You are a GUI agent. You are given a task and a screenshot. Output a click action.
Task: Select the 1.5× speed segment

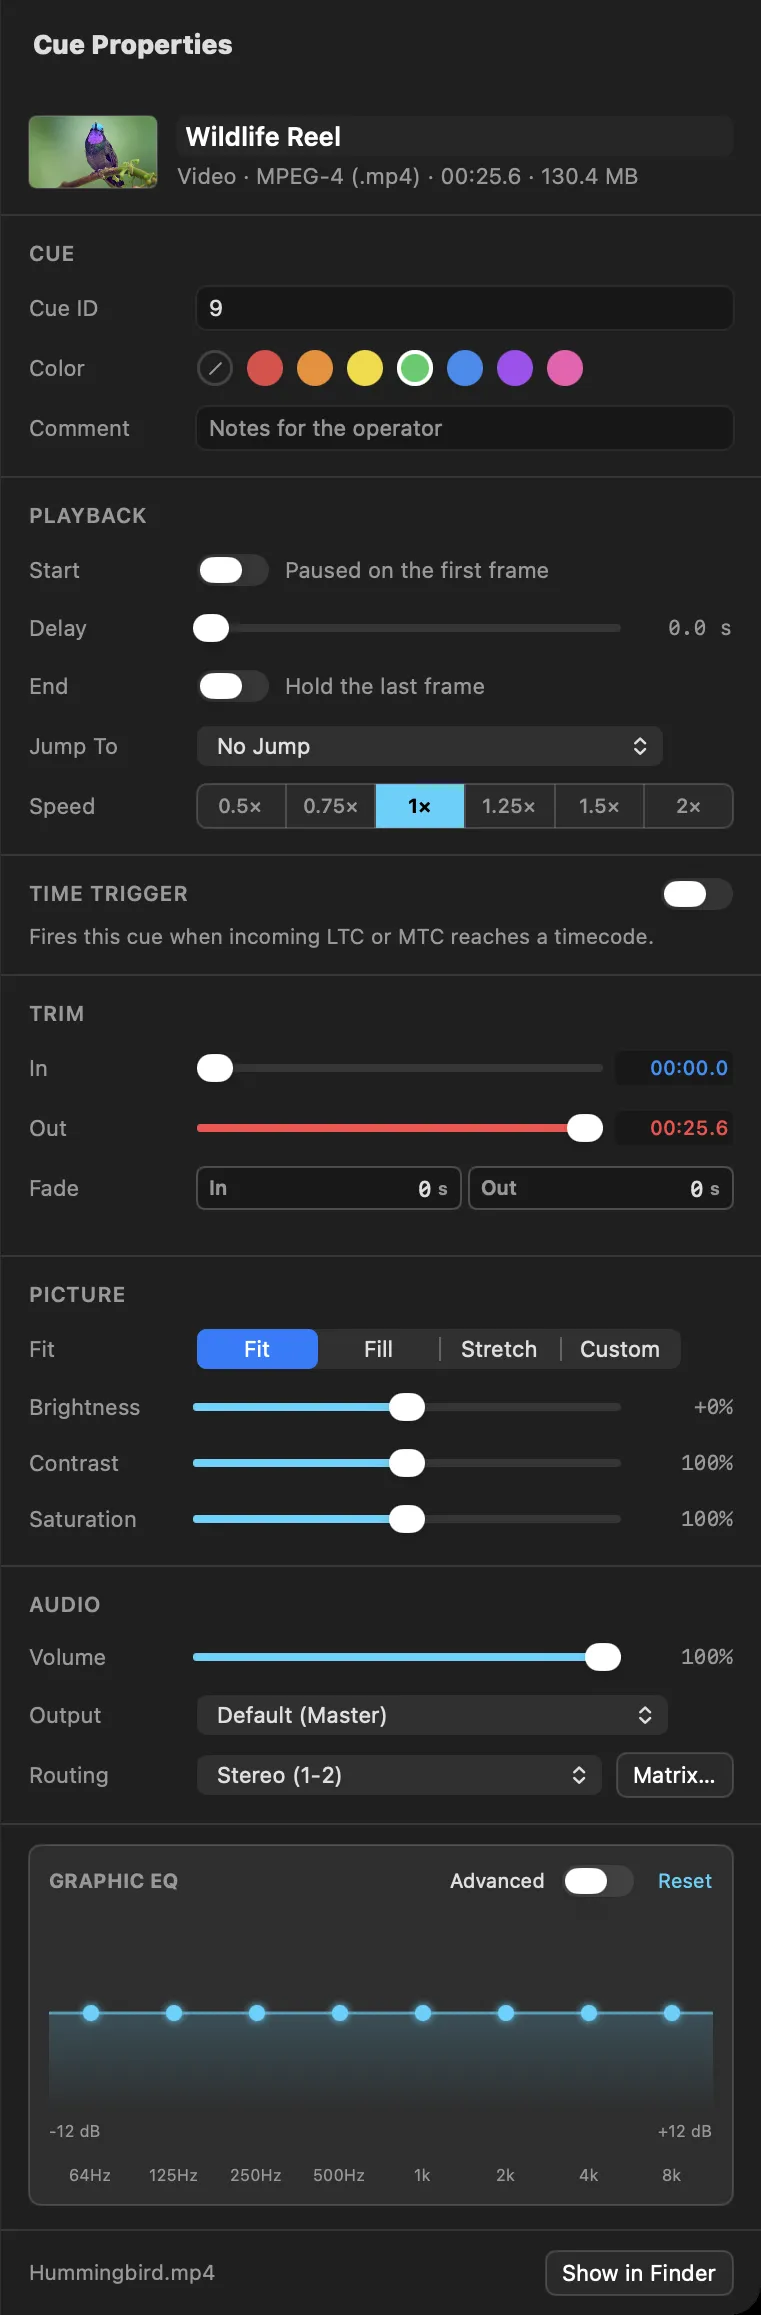coord(599,806)
